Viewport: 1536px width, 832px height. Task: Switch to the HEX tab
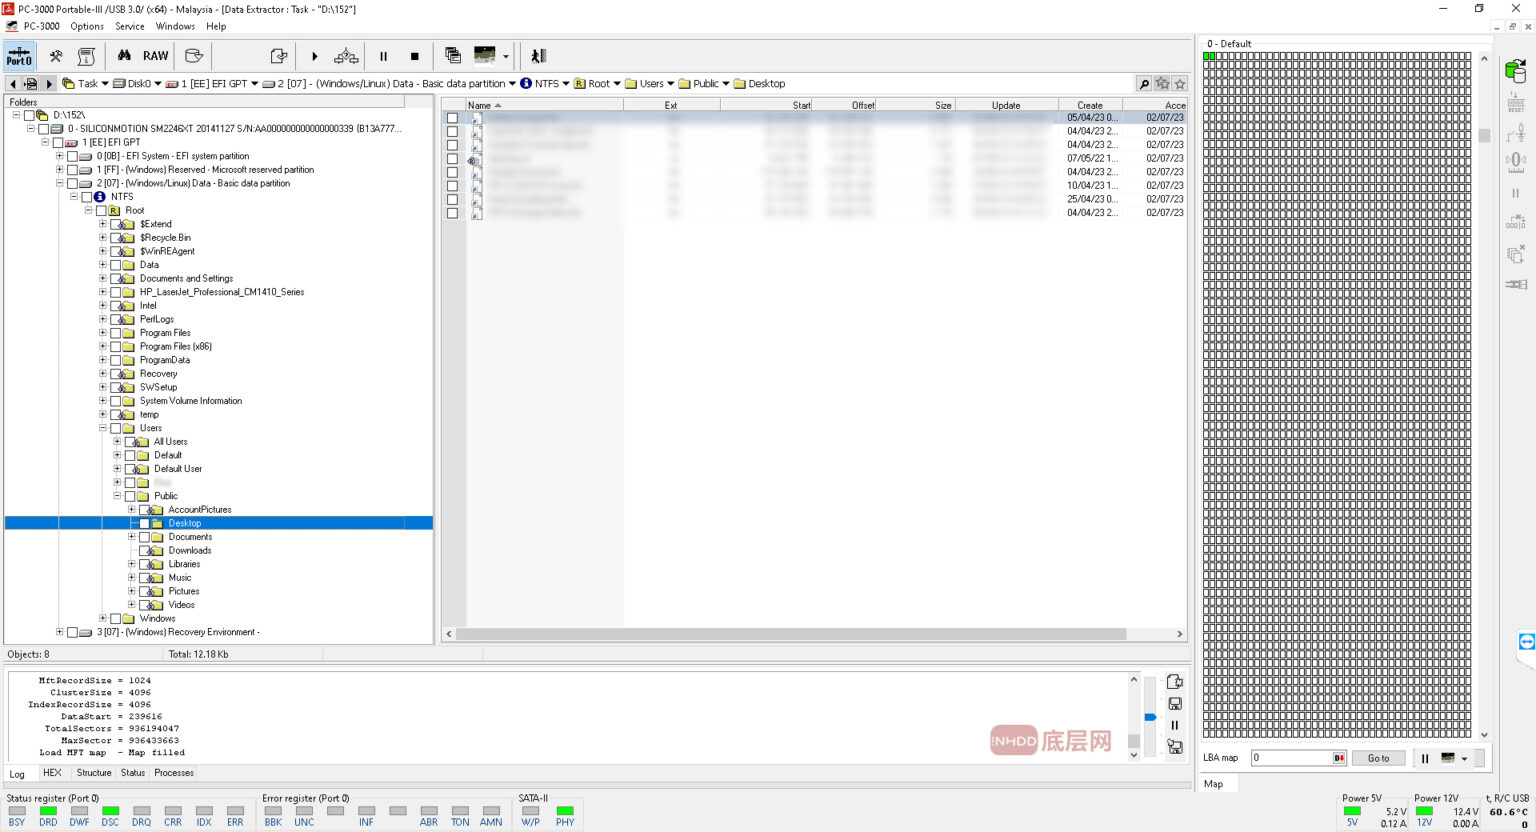(52, 773)
